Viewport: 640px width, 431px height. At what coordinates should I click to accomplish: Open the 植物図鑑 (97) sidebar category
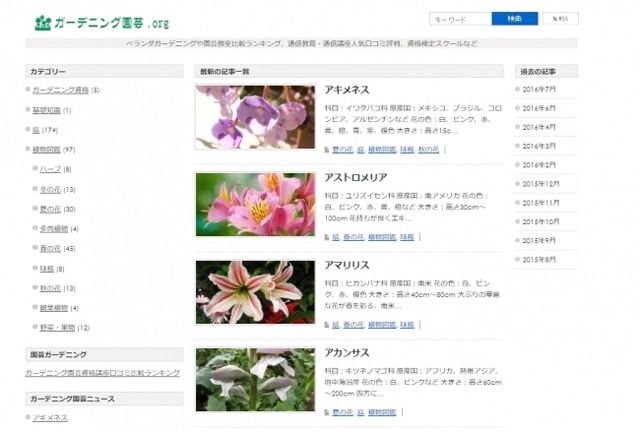[x=47, y=150]
